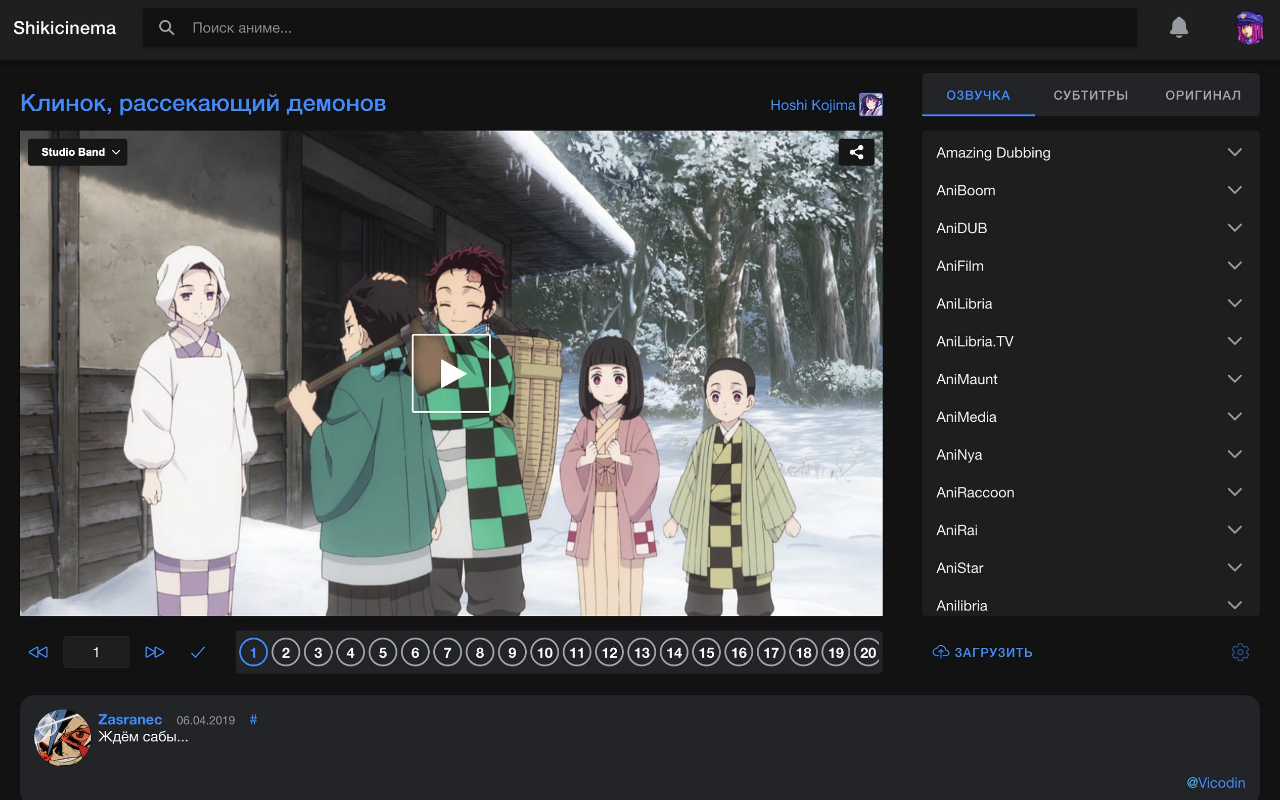Mark the episode as watched with the checkmark
Image resolution: width=1280 pixels, height=800 pixels.
198,652
